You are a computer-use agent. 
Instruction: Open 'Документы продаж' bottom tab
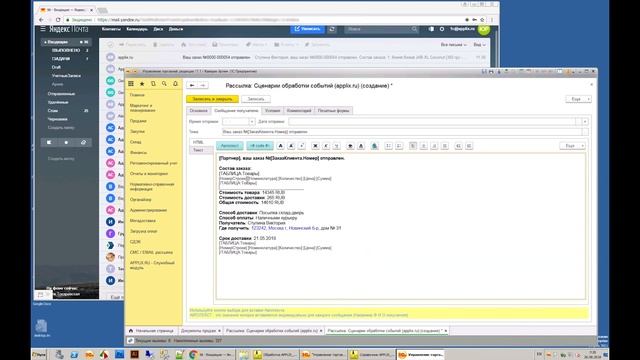point(200,331)
